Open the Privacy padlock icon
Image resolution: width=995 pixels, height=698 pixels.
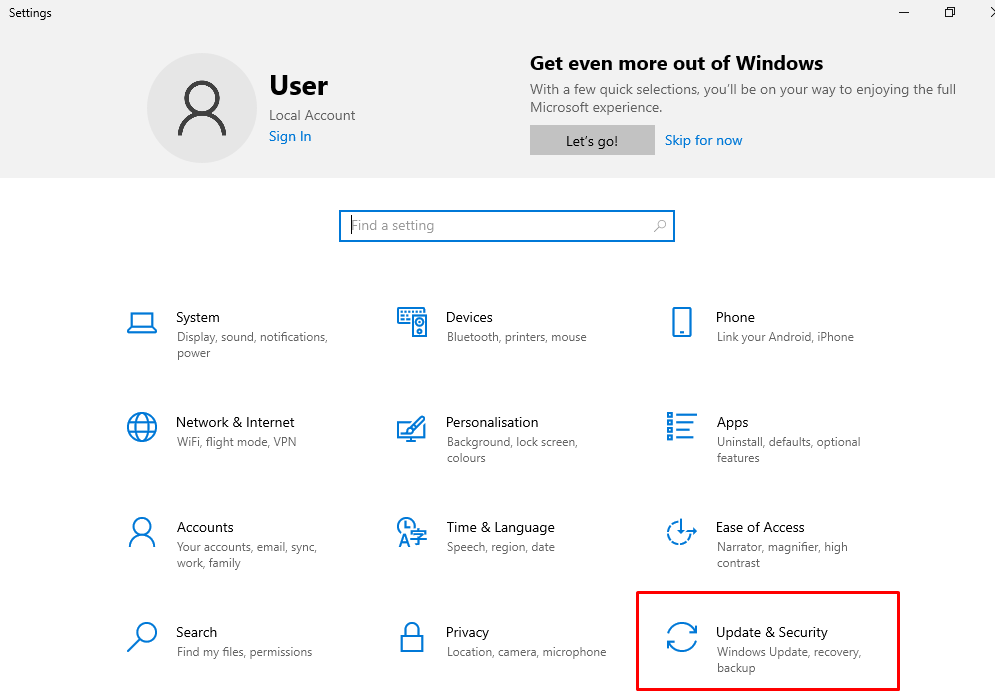pos(412,637)
